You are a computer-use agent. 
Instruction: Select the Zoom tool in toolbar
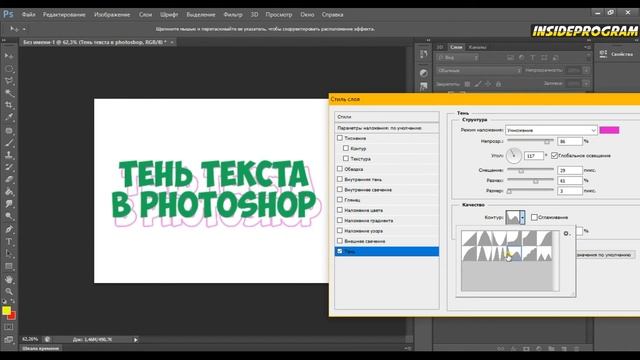click(9, 291)
